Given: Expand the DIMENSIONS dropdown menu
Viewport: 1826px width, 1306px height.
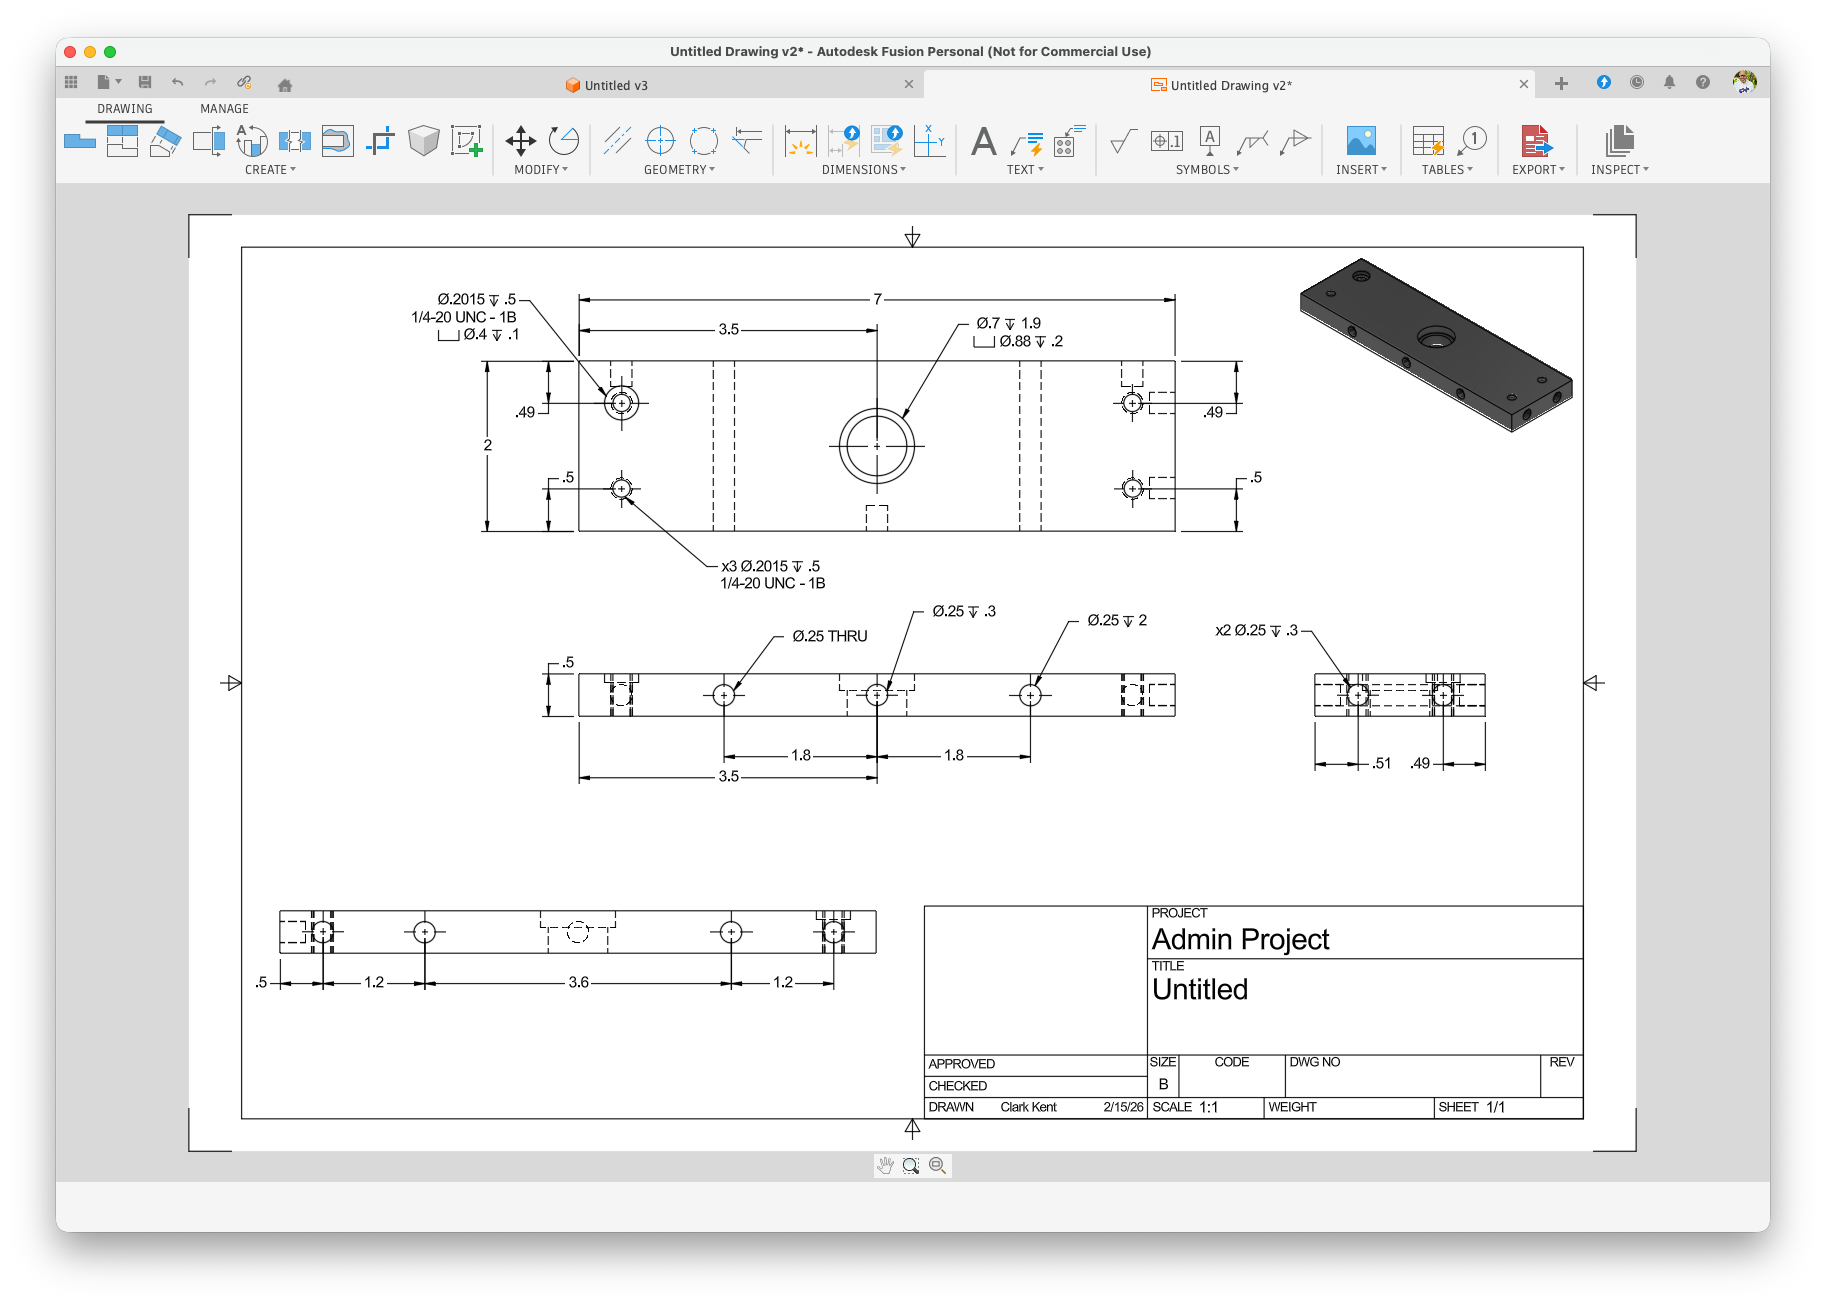Looking at the screenshot, I should pyautogui.click(x=863, y=170).
